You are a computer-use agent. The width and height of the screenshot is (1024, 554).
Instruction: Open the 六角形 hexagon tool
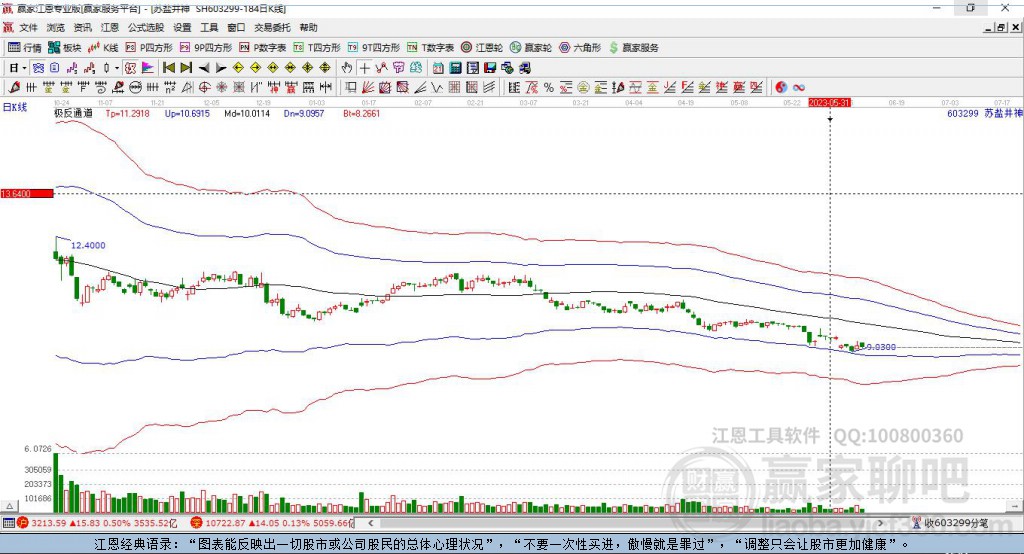click(580, 47)
